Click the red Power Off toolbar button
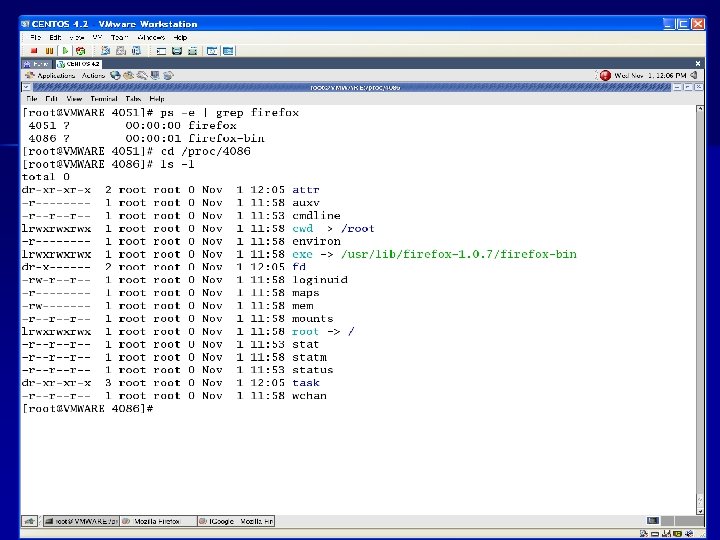Image resolution: width=720 pixels, height=540 pixels. (34, 51)
